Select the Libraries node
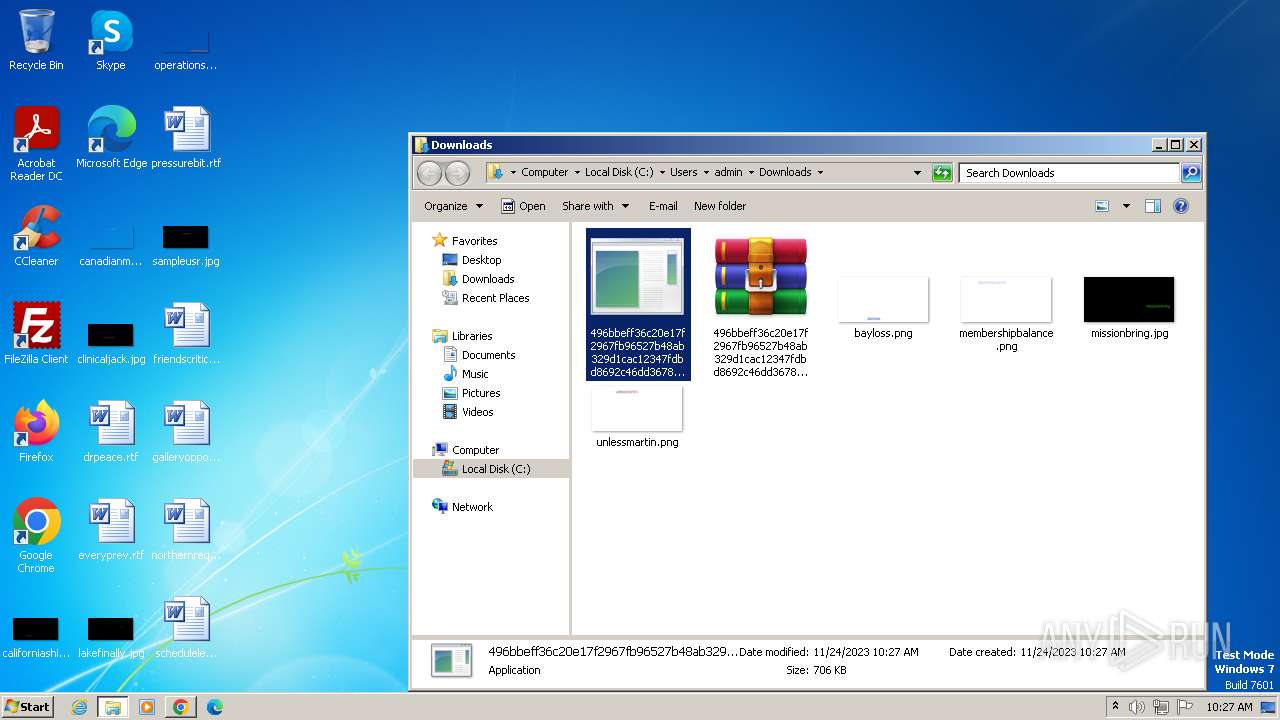Screen dimensions: 1280x720 pos(471,336)
